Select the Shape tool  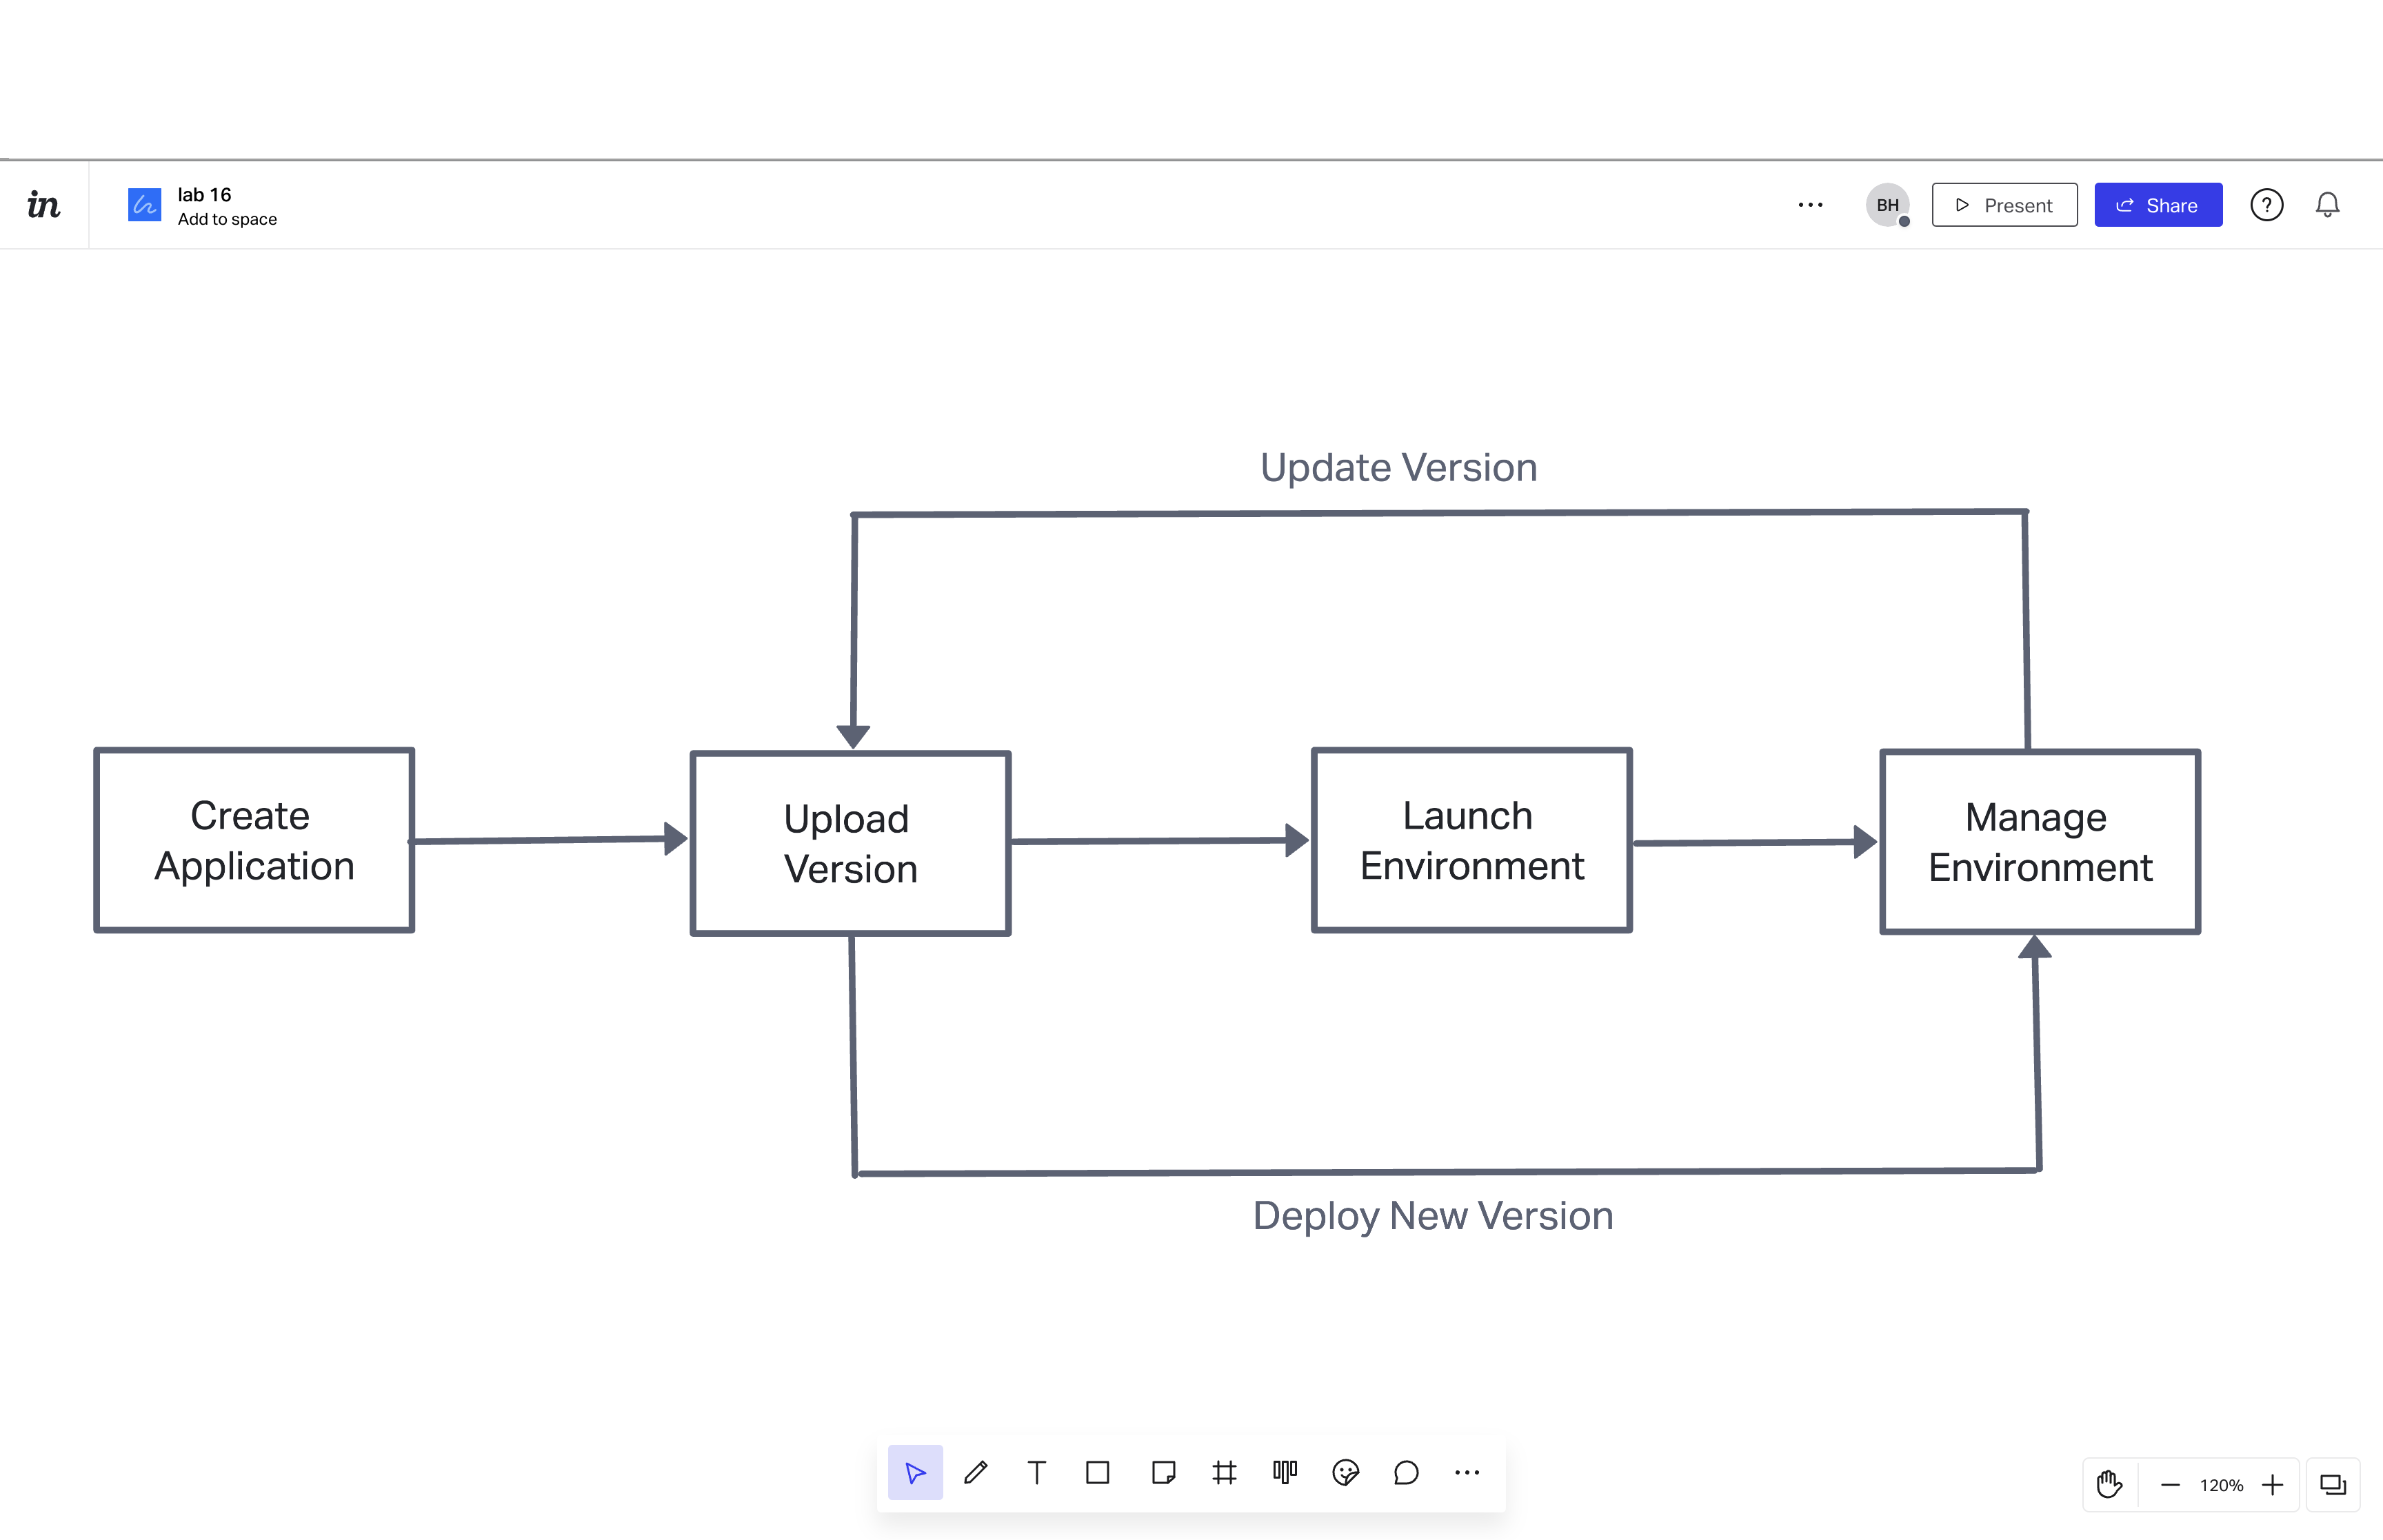[x=1098, y=1472]
